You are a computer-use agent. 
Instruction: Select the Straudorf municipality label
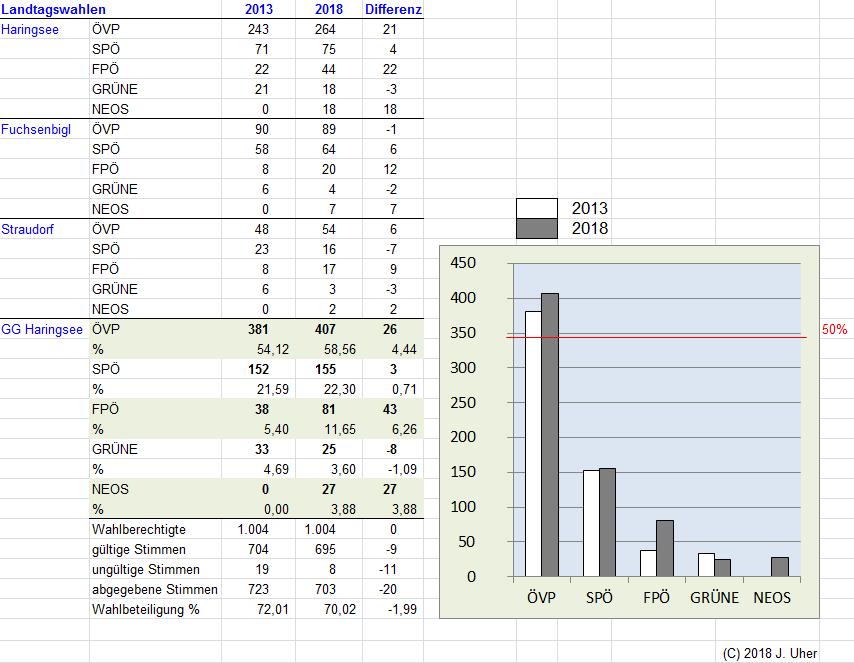click(28, 230)
